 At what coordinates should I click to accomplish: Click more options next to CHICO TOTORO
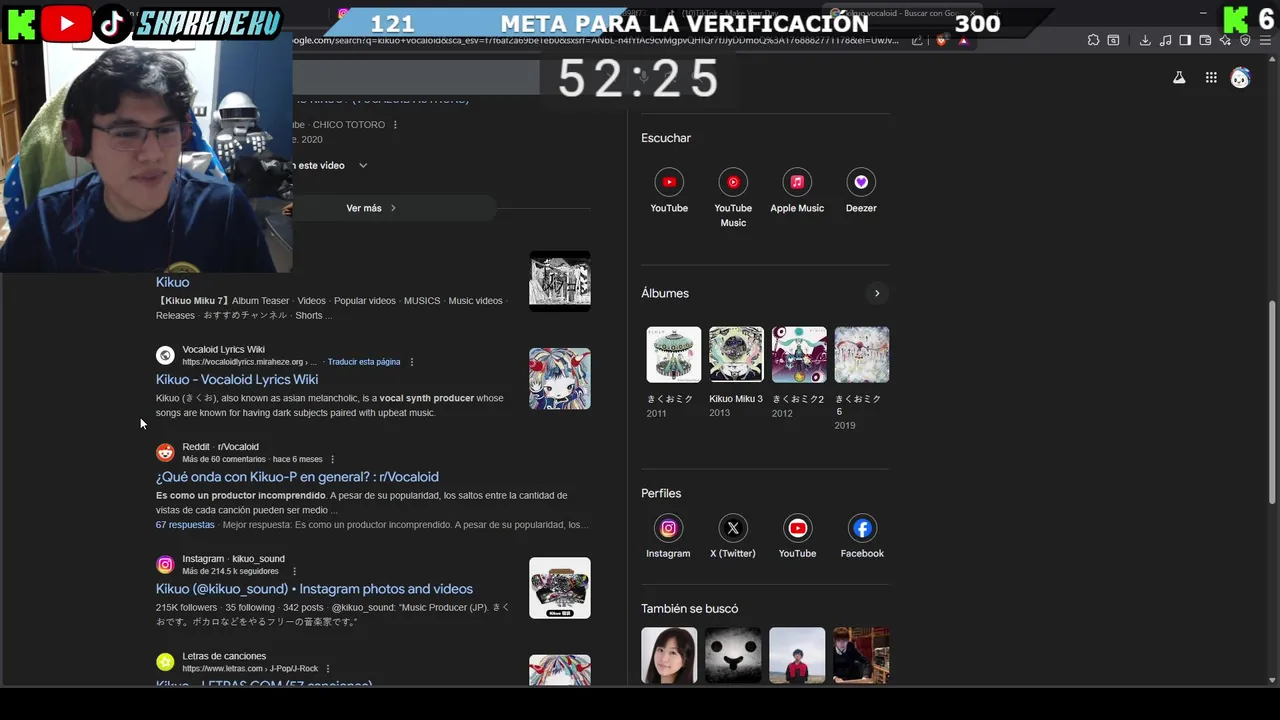click(x=396, y=125)
